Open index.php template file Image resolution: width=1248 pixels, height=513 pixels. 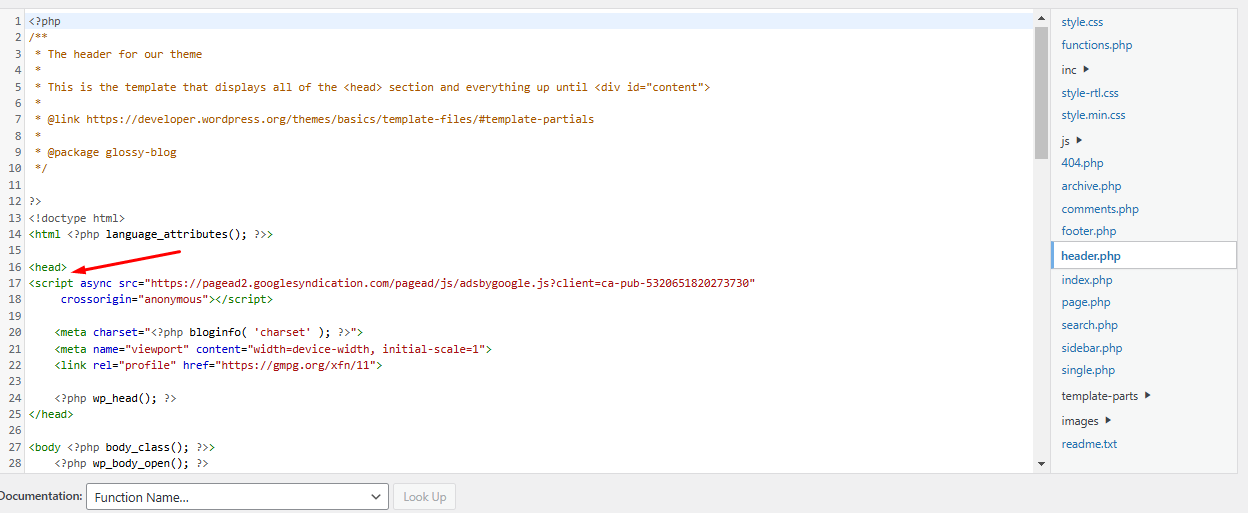pyautogui.click(x=1086, y=280)
